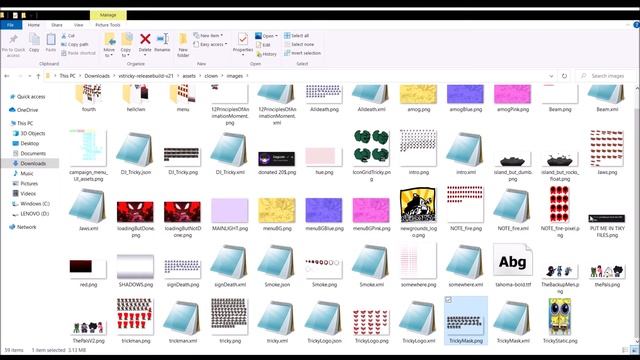The width and height of the screenshot is (640, 360).
Task: Uncheck the TrickyMask.png selection checkbox
Action: click(448, 300)
